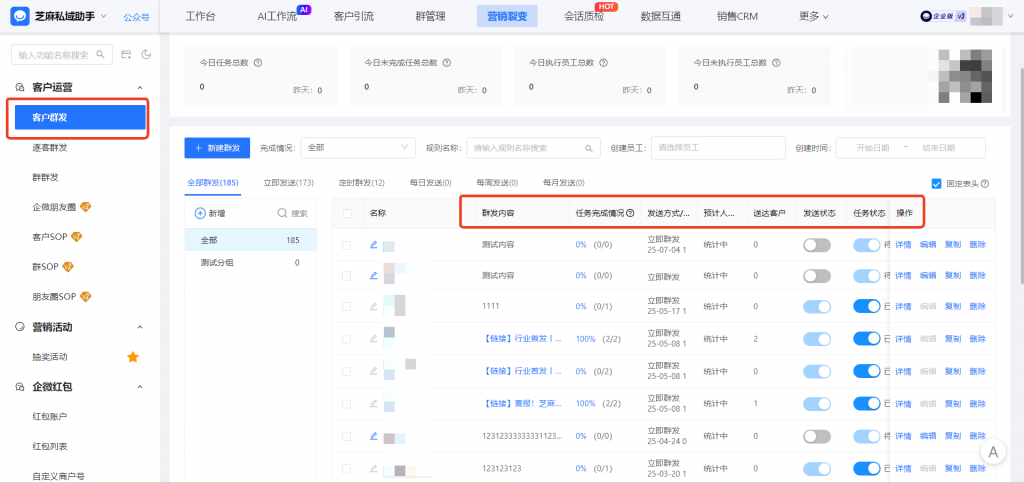Click 删除 in the 【链接】喜报 row
1024x483 pixels.
[978, 403]
